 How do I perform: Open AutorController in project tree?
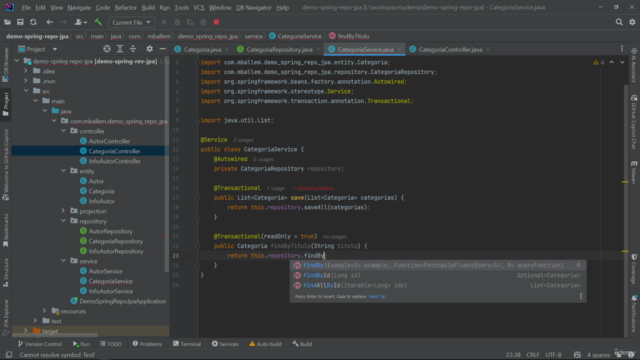(x=109, y=141)
